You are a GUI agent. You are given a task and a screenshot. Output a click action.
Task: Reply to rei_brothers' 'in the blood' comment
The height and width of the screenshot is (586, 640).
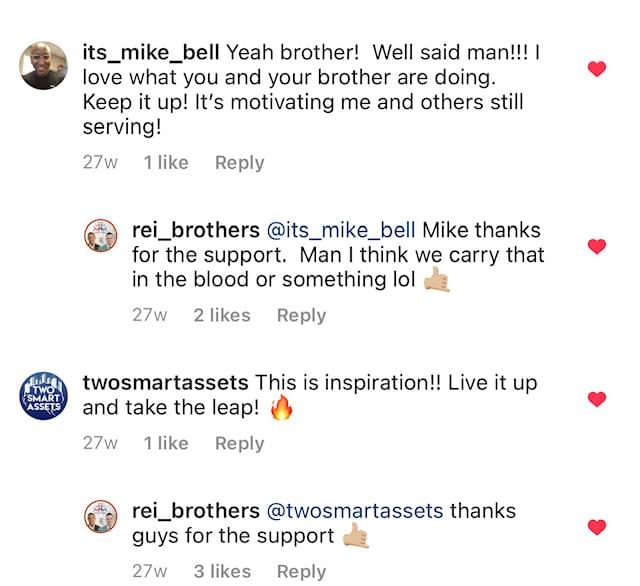[x=301, y=315]
